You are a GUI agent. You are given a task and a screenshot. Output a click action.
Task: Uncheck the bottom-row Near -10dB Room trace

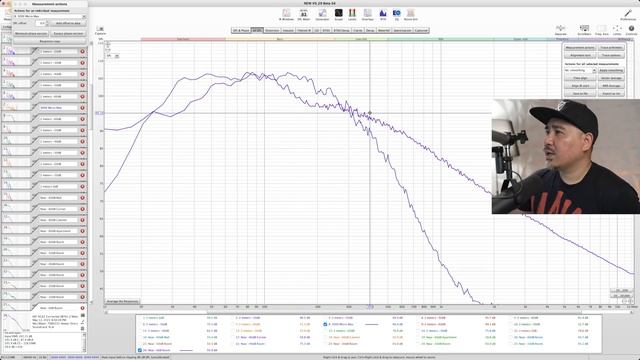[x=140, y=350]
